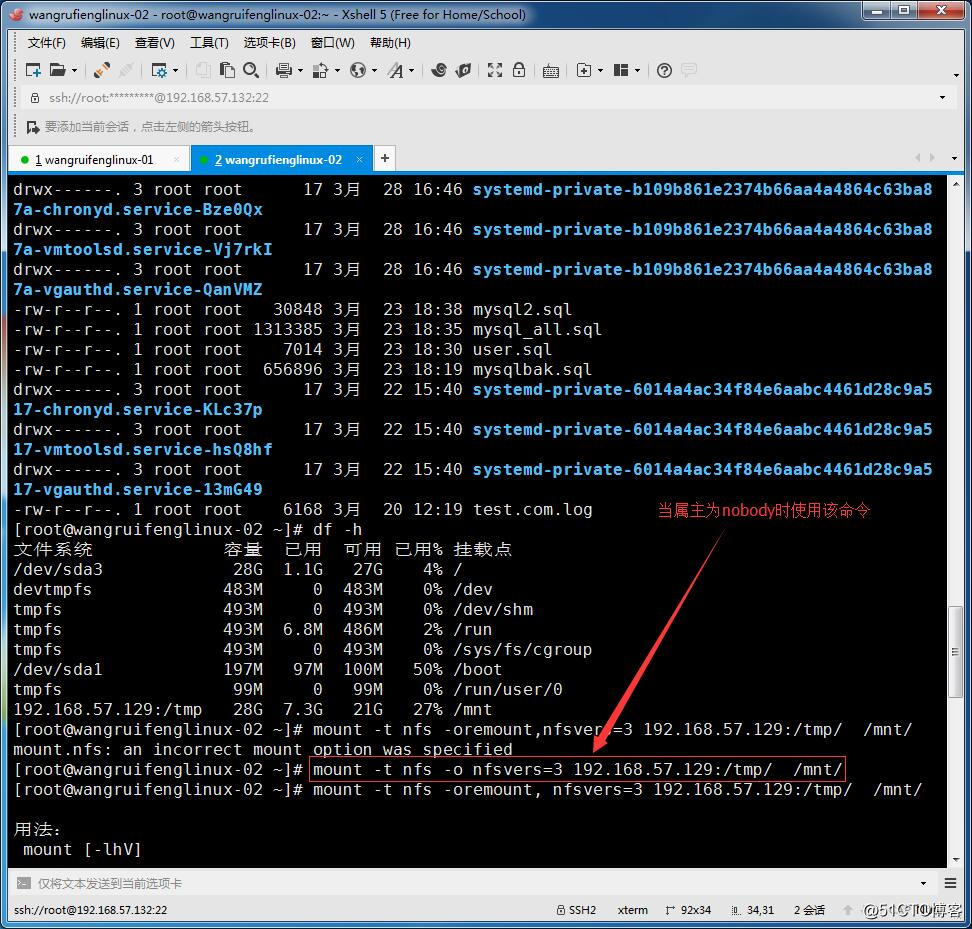Screen dimensions: 972x929
Task: Expand the file transfer dropdown arrow
Action: [337, 71]
